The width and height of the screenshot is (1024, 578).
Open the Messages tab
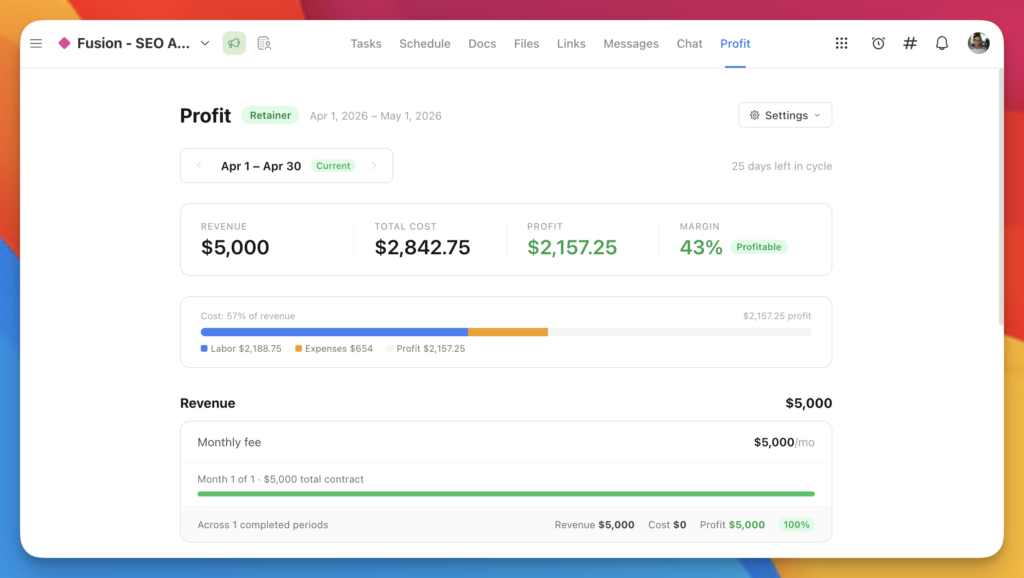click(631, 44)
